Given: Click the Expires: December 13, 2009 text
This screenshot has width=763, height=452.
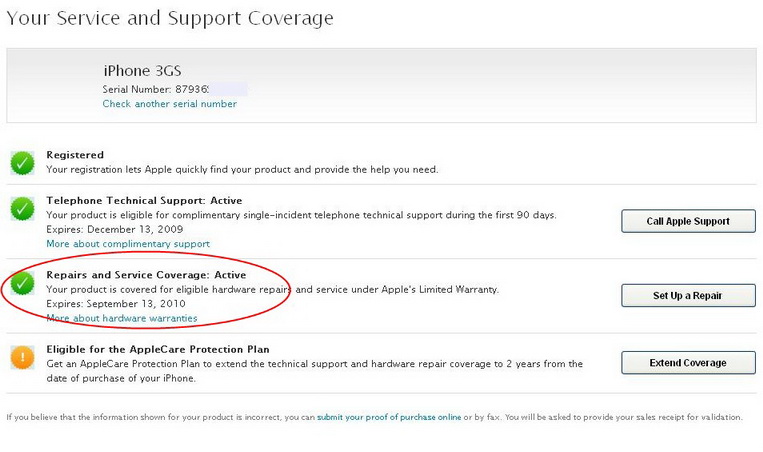Looking at the screenshot, I should (114, 229).
